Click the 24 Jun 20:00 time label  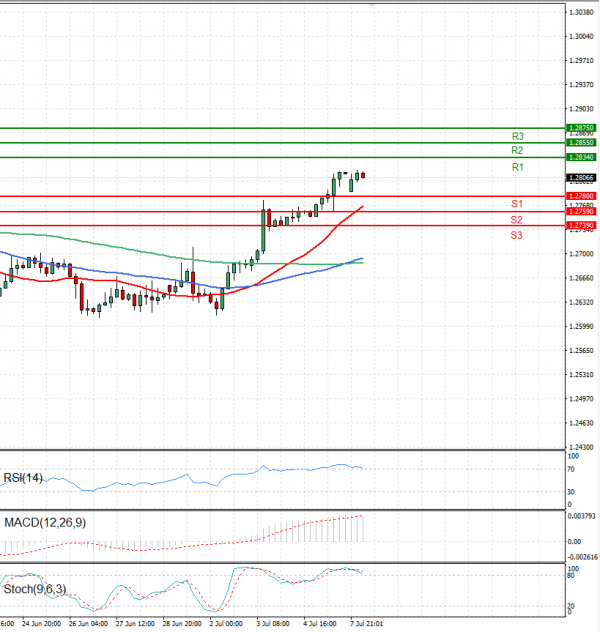pos(41,624)
